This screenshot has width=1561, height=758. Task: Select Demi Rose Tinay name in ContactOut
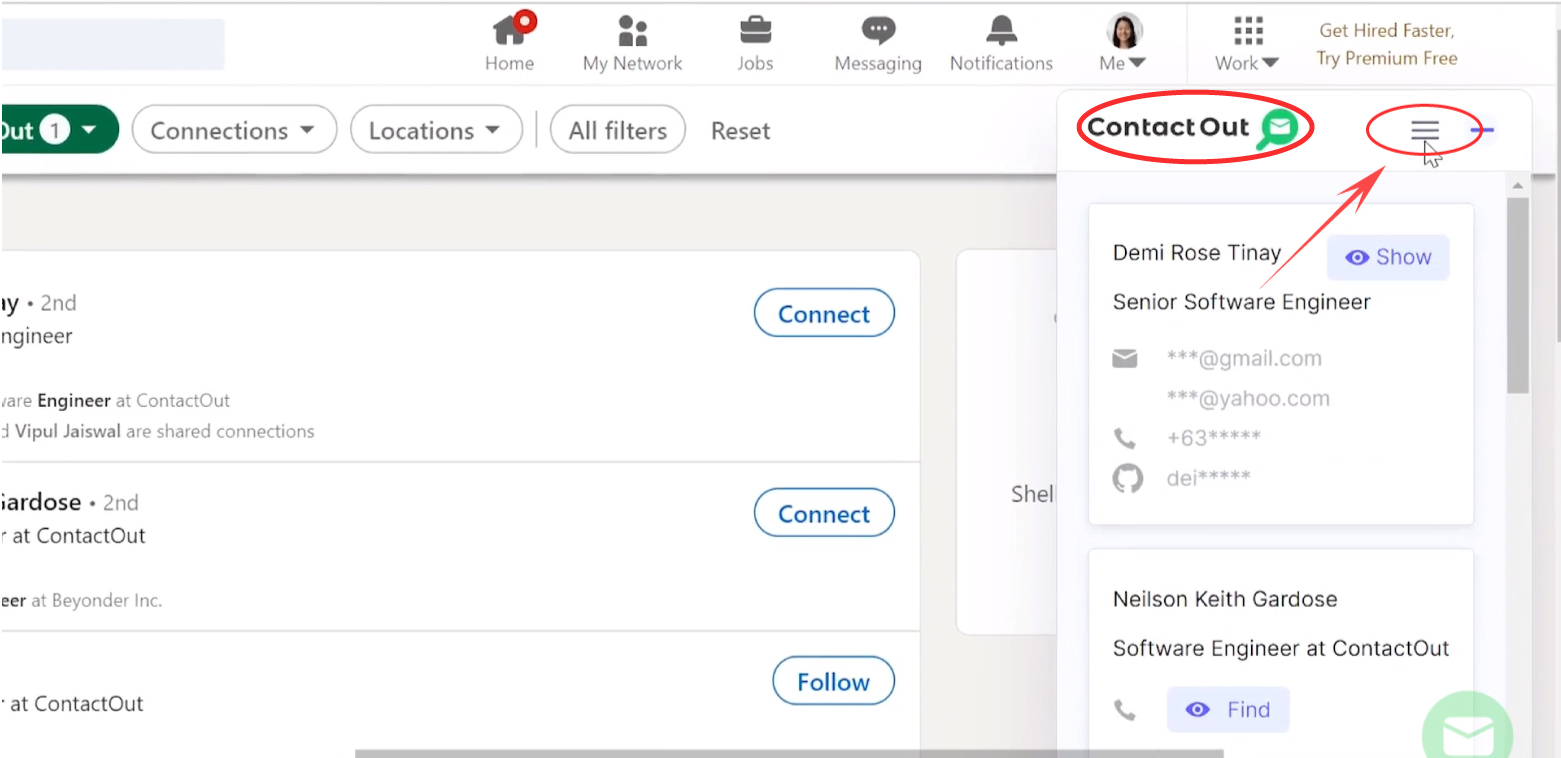[1197, 253]
